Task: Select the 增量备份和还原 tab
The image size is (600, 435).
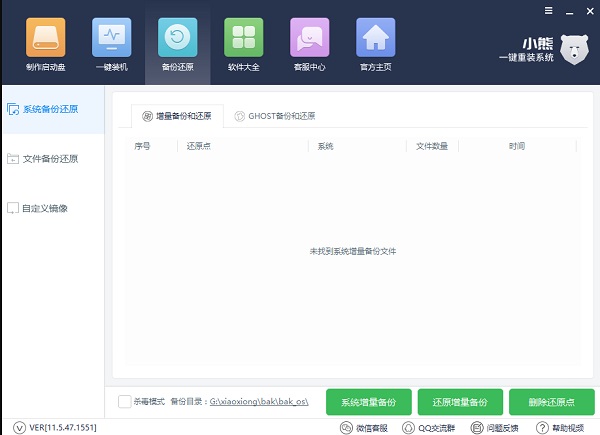Action: point(176,116)
